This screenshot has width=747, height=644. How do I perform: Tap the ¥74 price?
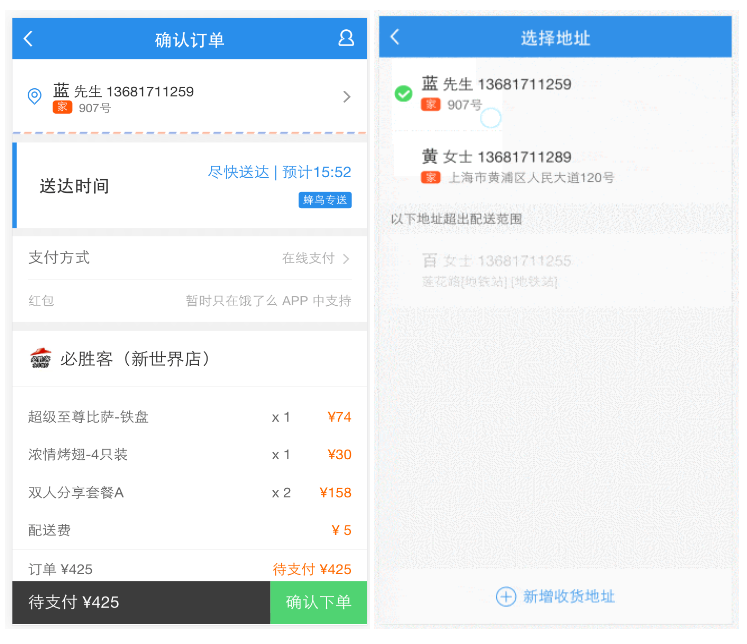pos(339,417)
